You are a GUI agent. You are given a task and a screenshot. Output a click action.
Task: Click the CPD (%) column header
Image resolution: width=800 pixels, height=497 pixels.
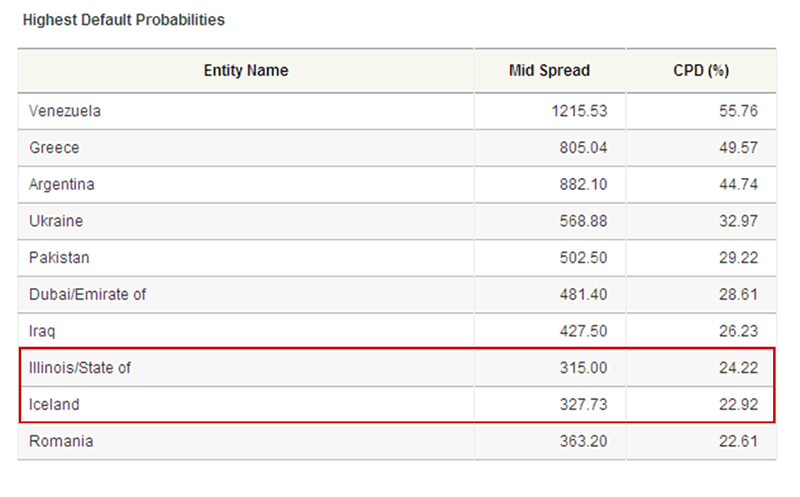click(x=701, y=71)
